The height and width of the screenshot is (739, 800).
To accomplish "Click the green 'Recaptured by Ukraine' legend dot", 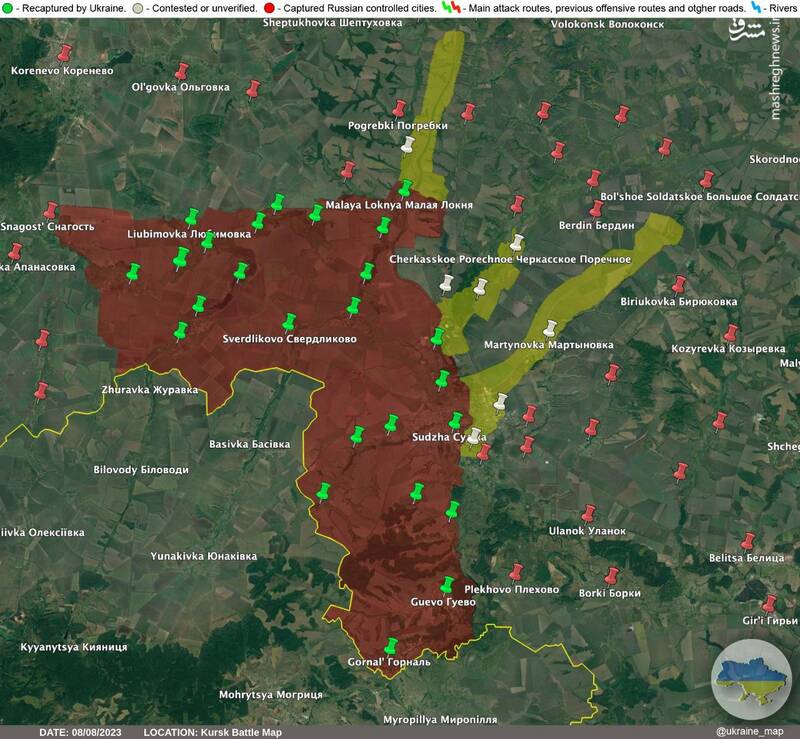I will 6,7.
